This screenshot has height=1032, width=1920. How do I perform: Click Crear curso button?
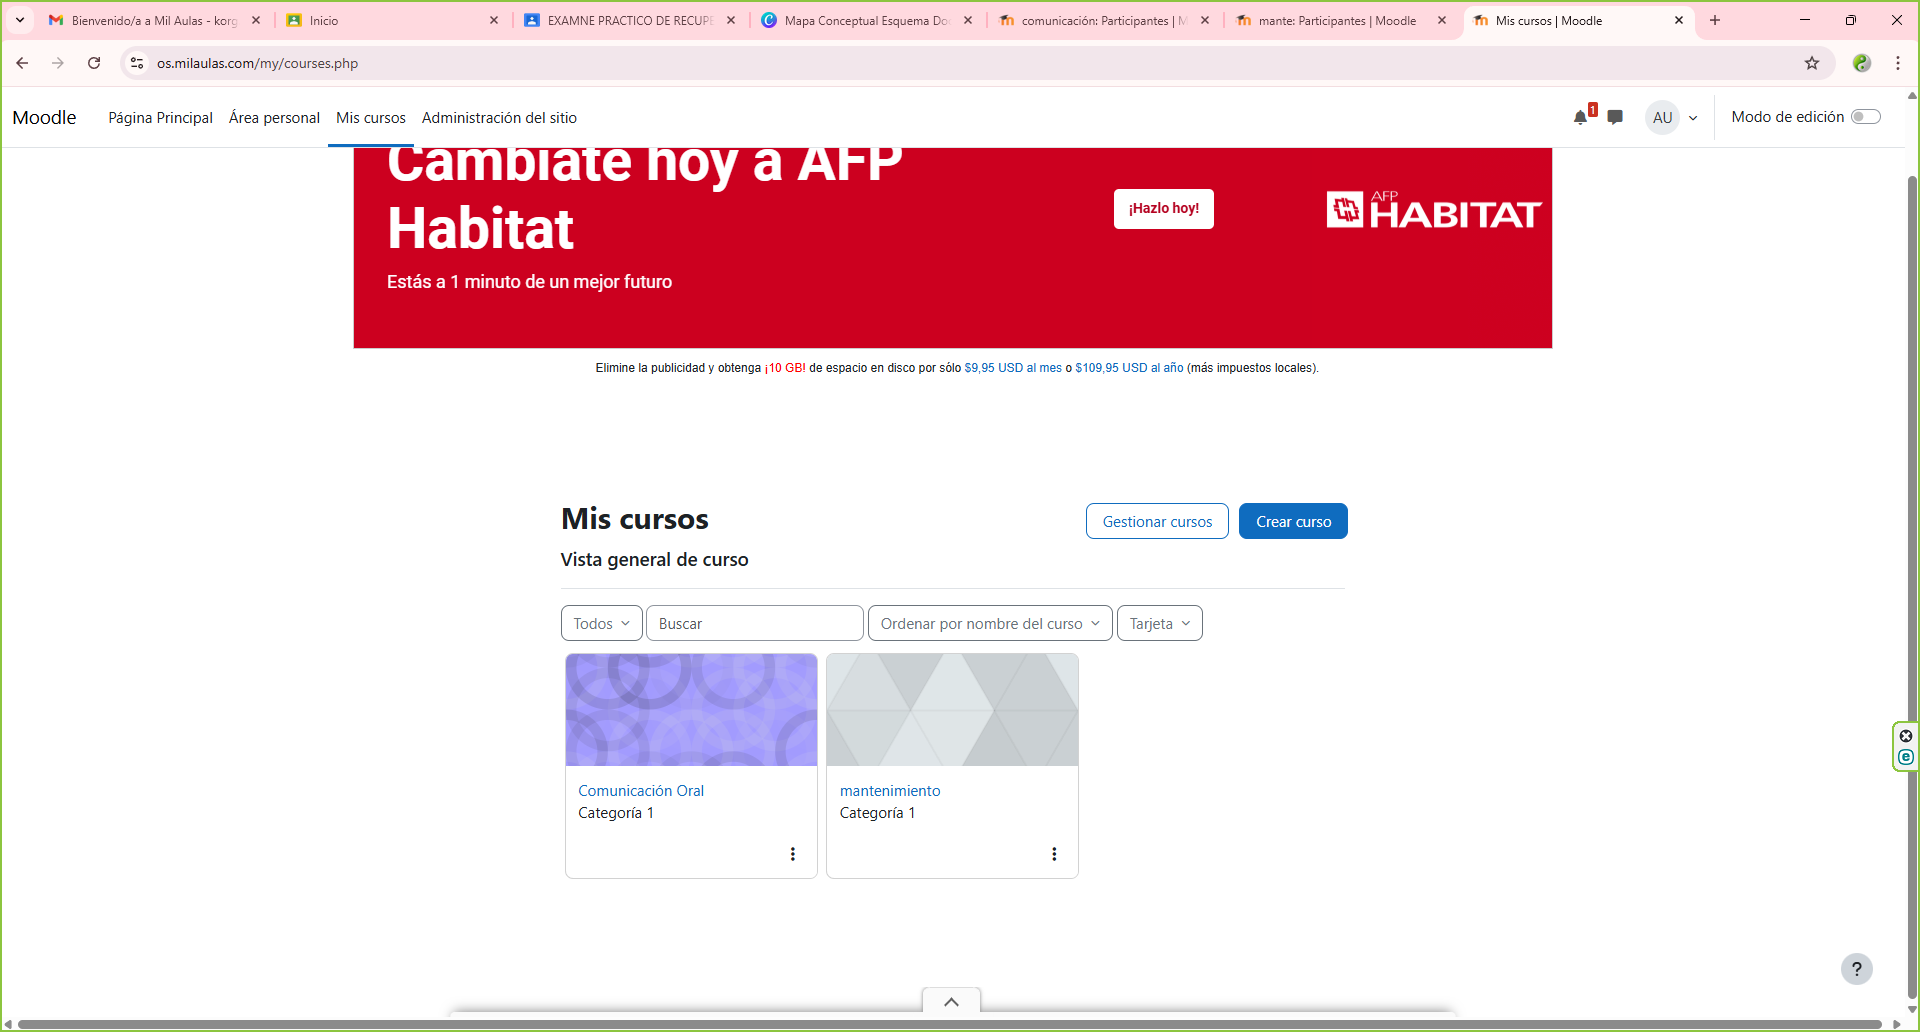pyautogui.click(x=1293, y=521)
